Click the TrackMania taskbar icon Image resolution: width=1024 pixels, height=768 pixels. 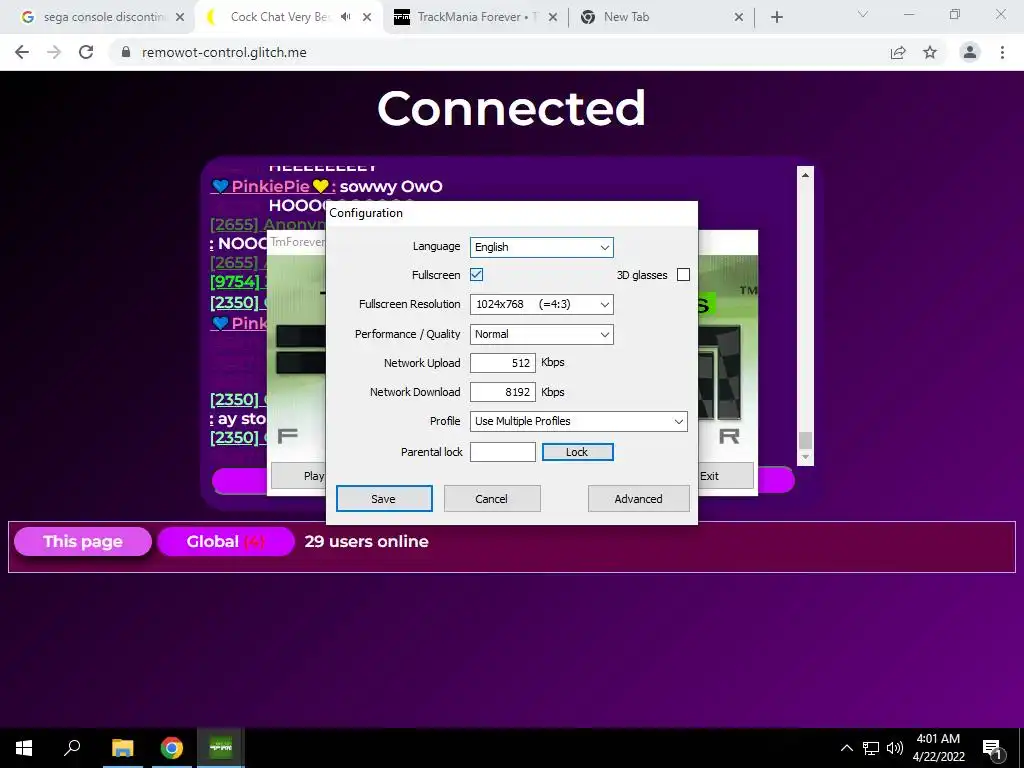221,748
